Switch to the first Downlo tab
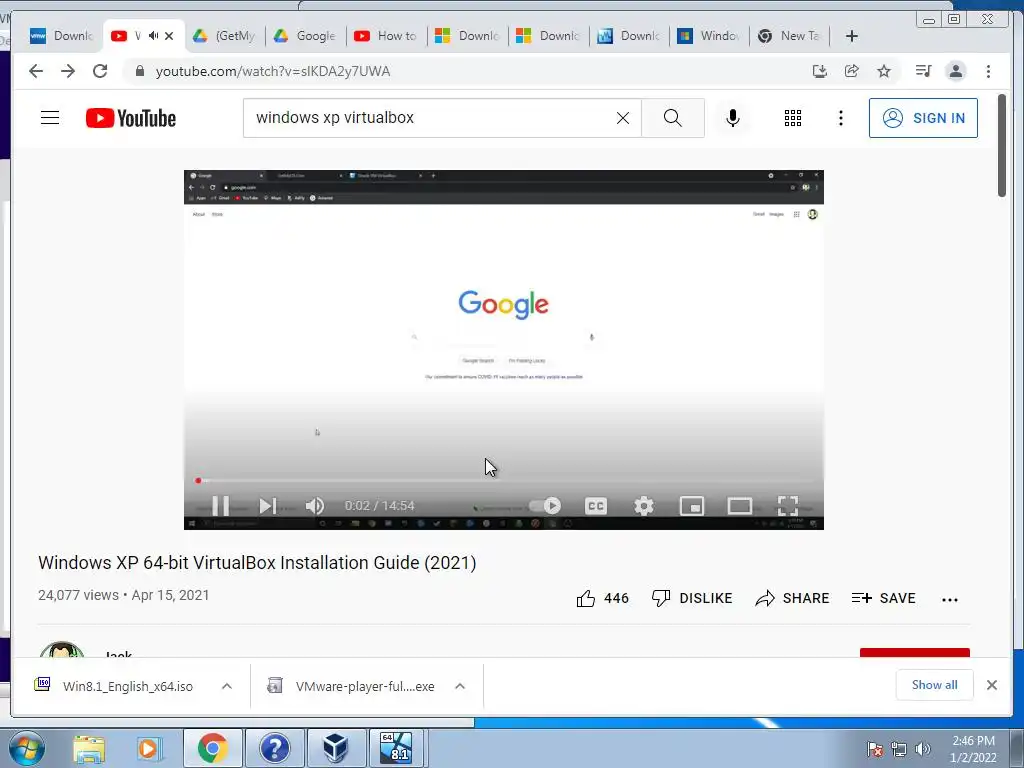The height and width of the screenshot is (768, 1024). pyautogui.click(x=62, y=36)
